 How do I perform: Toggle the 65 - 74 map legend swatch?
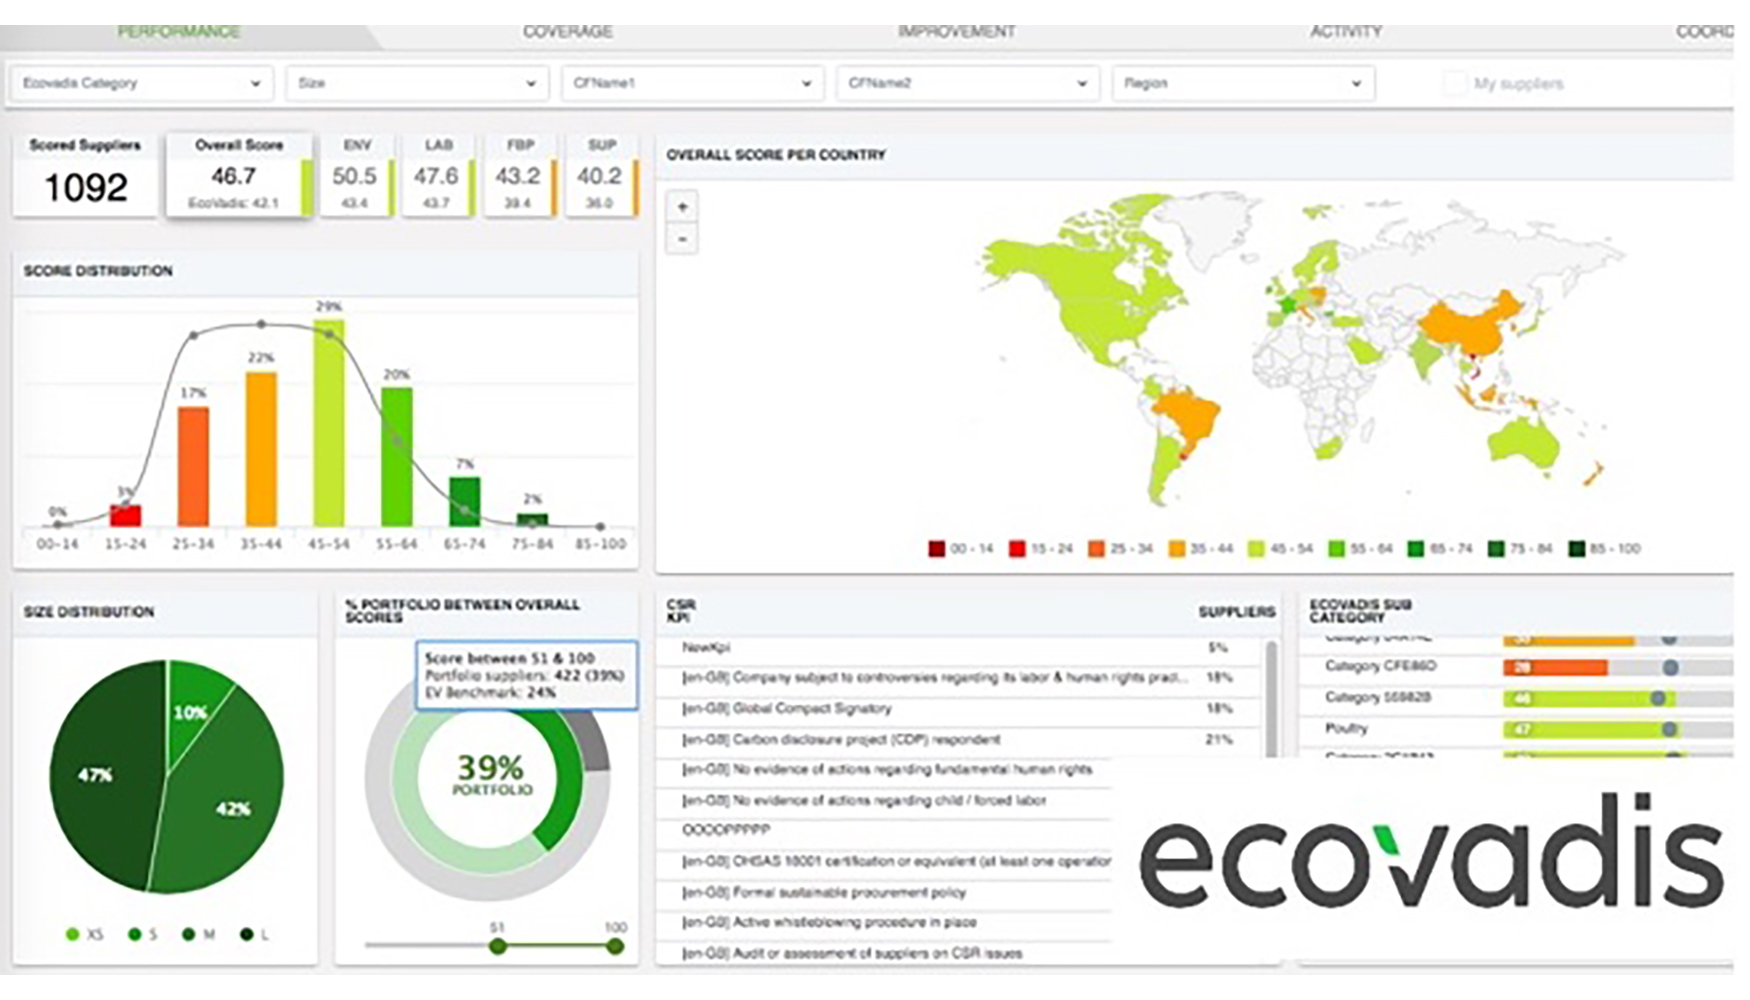coord(1416,548)
